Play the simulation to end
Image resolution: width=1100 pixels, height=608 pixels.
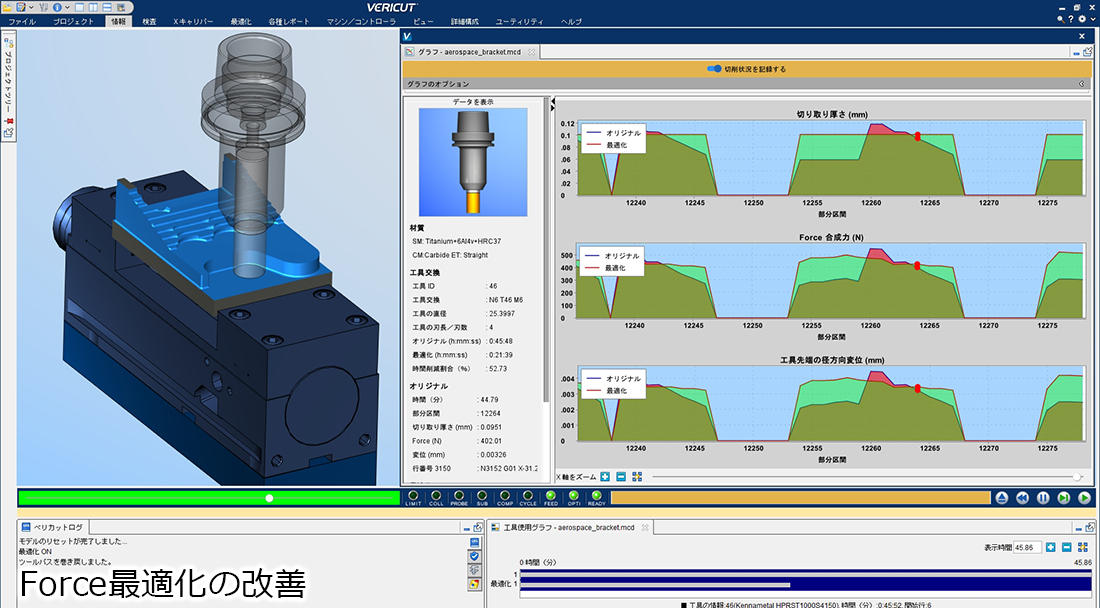(1085, 498)
